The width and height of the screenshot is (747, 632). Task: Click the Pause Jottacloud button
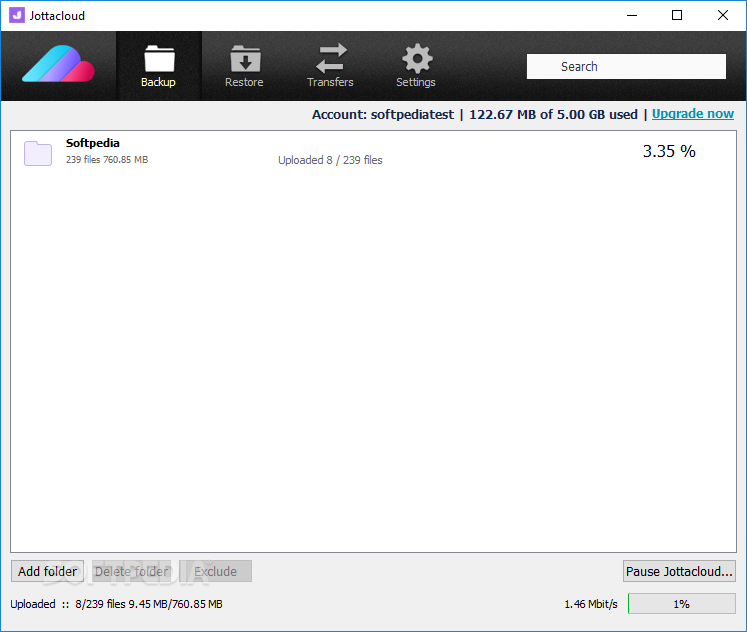click(x=679, y=571)
